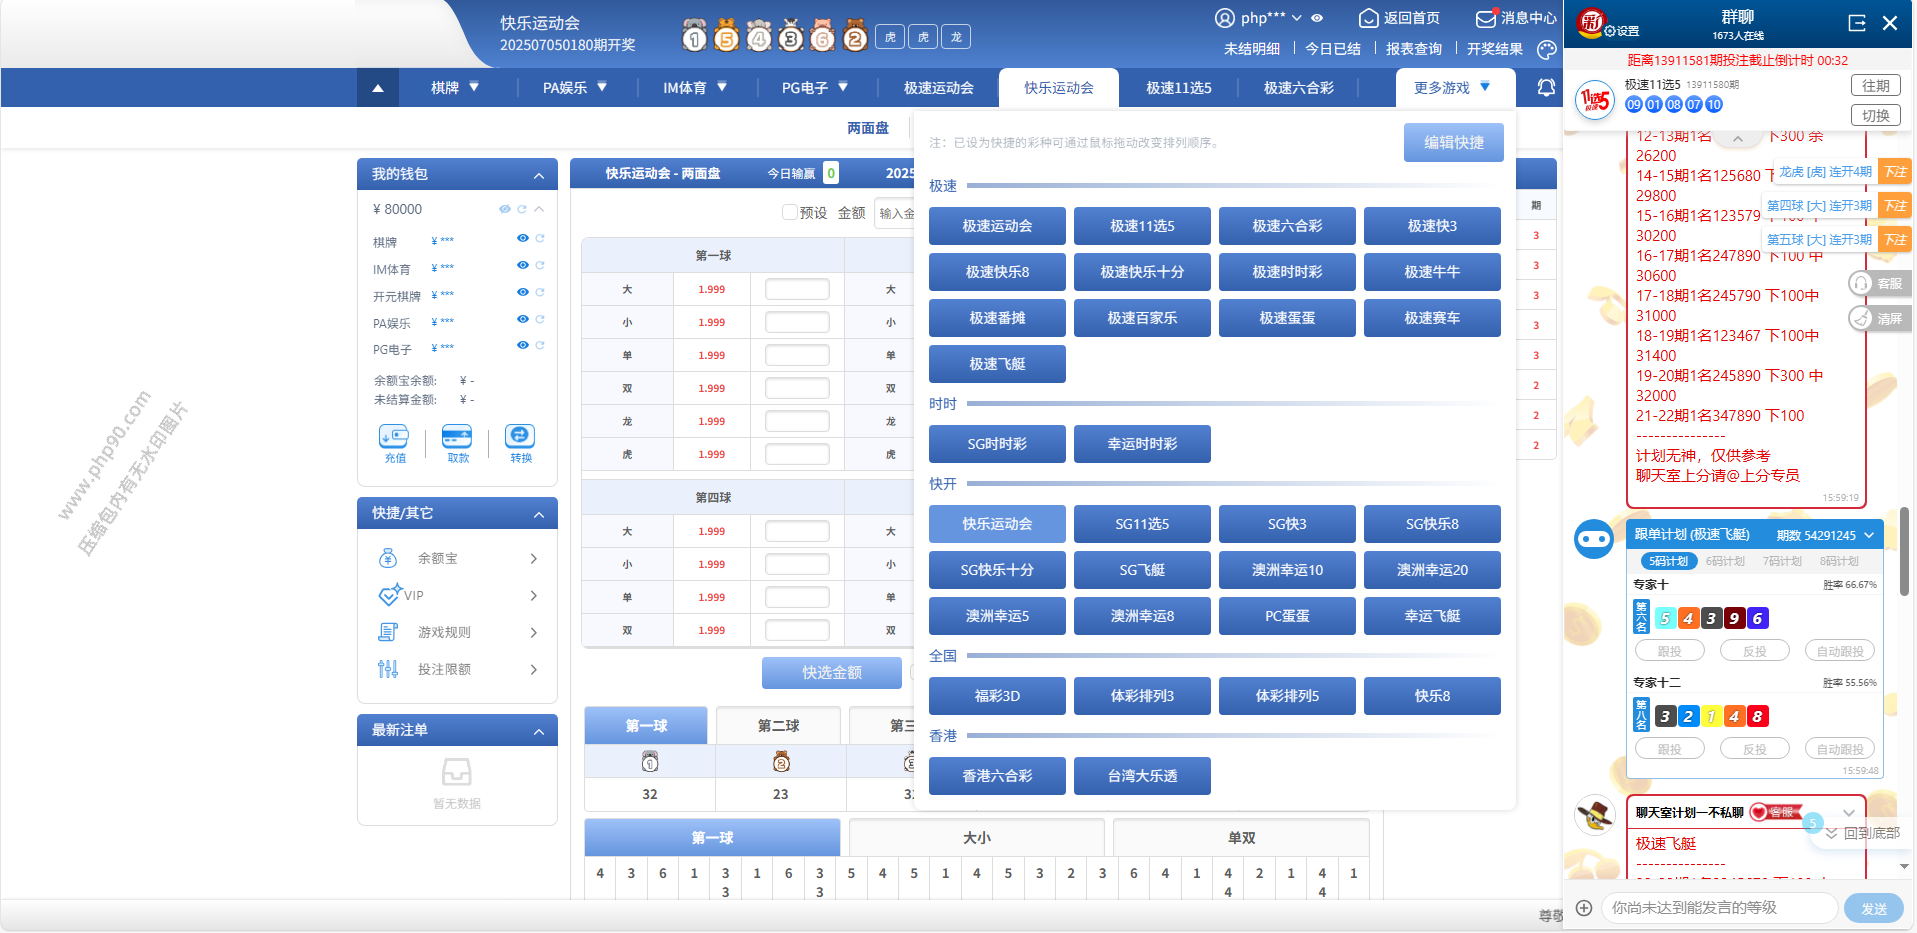Screen dimensions: 1917x933
Task: Click the 转换 transfer icon
Action: 520,437
